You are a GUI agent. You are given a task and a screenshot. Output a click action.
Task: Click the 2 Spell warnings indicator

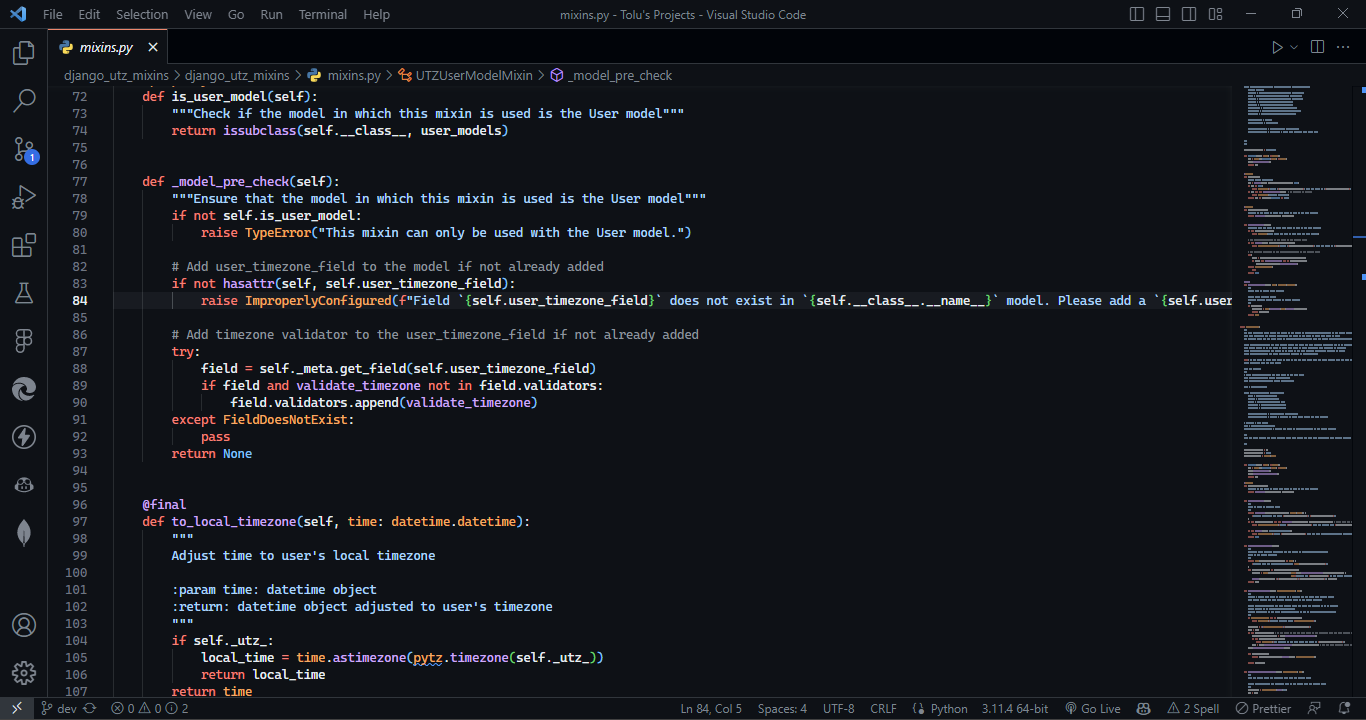1193,708
